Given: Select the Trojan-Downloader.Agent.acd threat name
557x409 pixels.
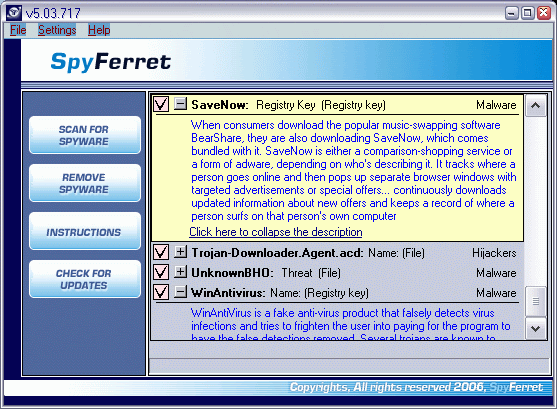Looking at the screenshot, I should 277,253.
